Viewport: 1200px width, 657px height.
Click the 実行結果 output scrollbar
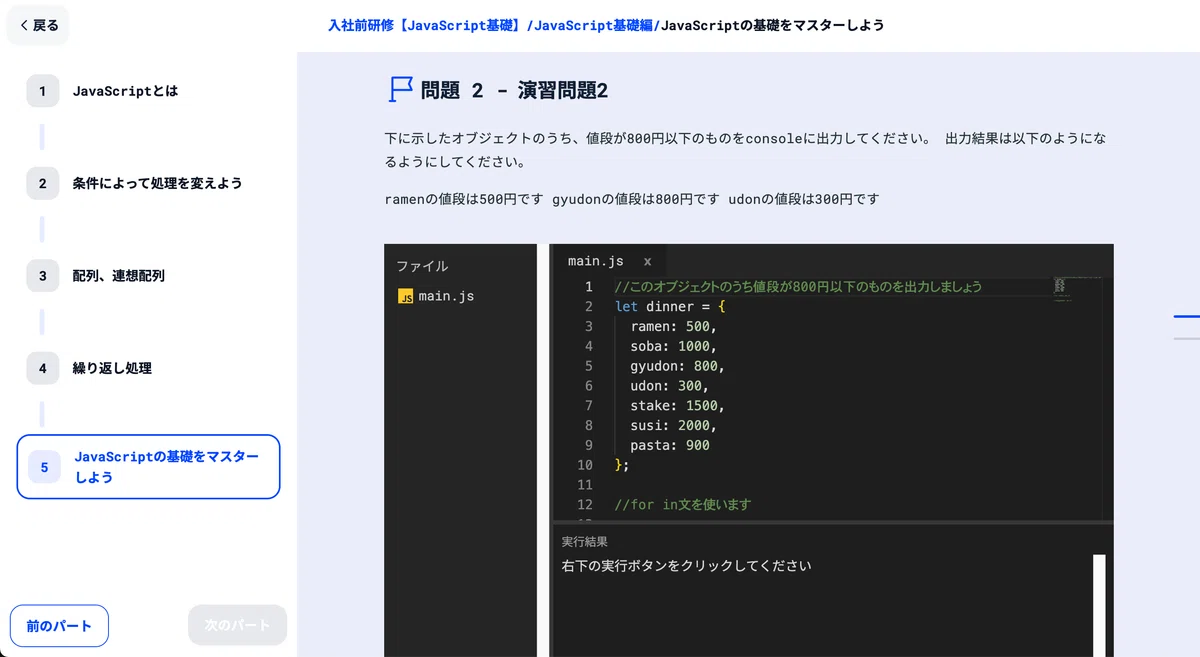pos(1099,605)
